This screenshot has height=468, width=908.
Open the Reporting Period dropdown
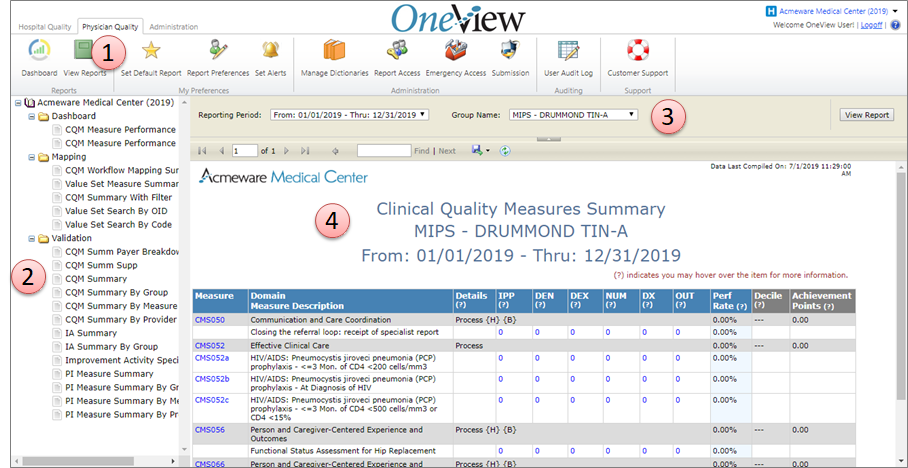[x=349, y=115]
